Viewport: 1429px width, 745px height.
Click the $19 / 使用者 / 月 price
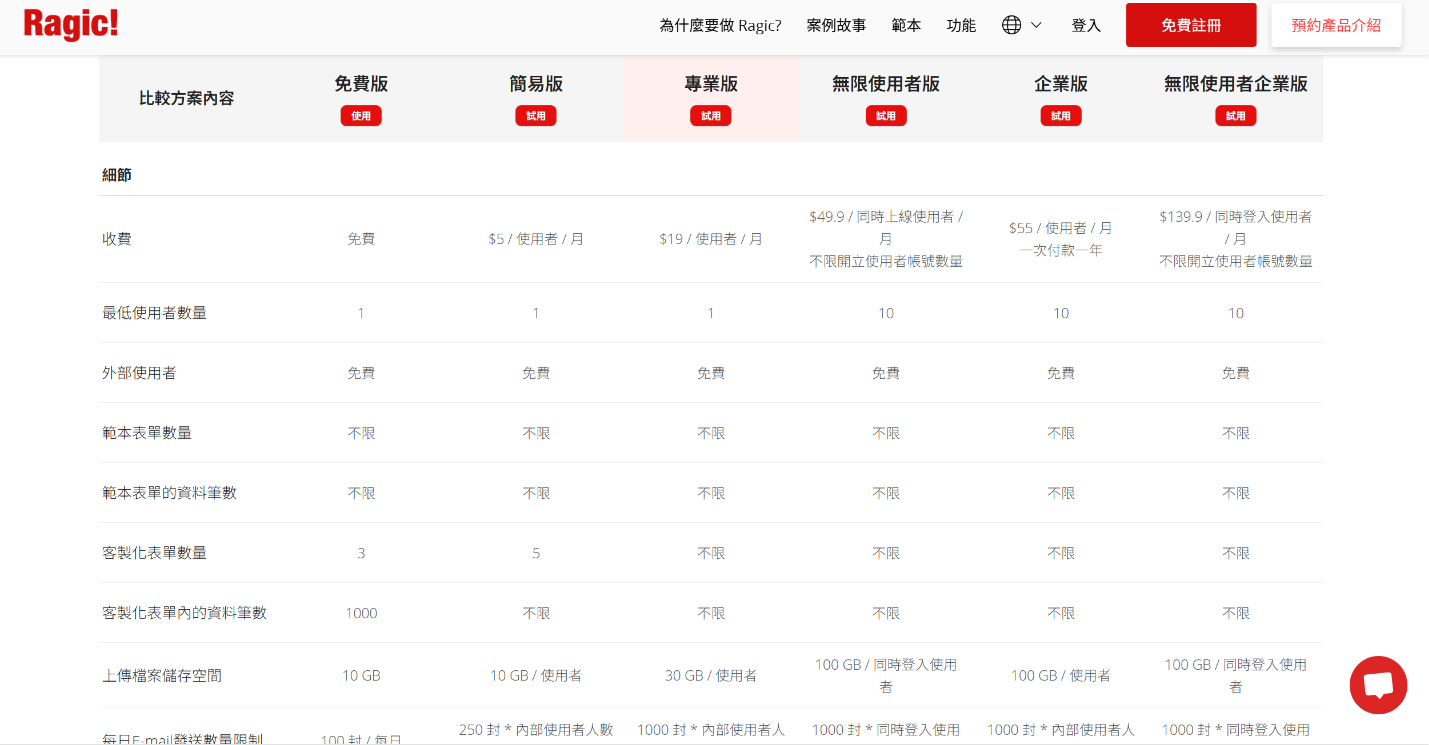711,239
